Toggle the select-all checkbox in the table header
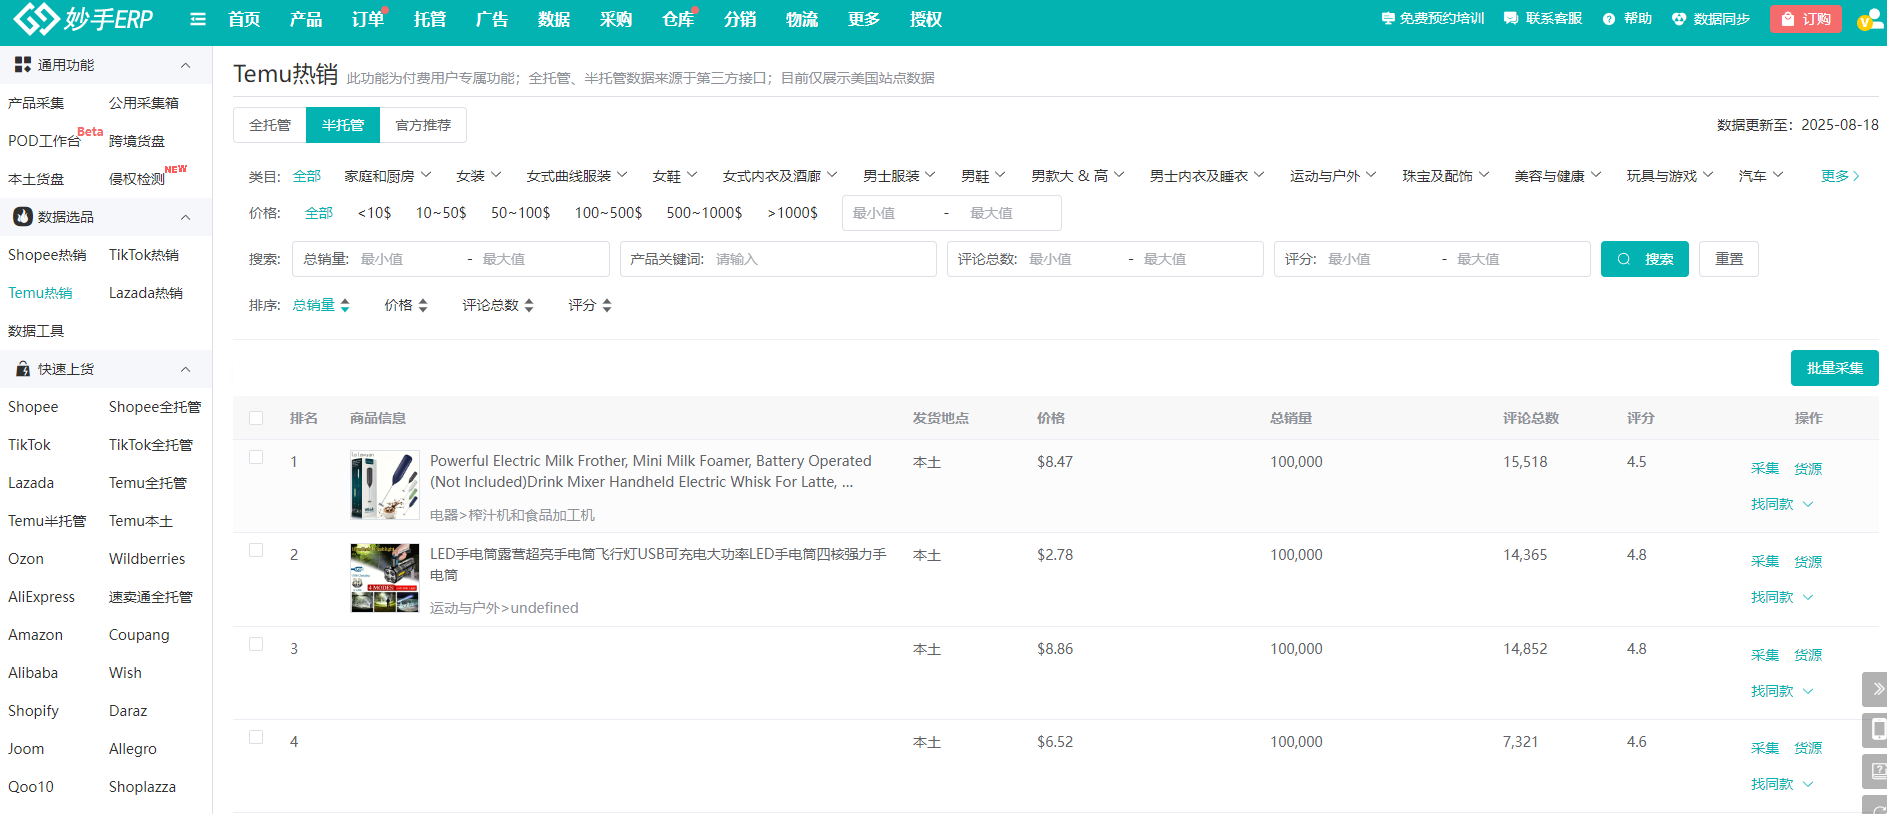The height and width of the screenshot is (814, 1887). click(x=256, y=418)
